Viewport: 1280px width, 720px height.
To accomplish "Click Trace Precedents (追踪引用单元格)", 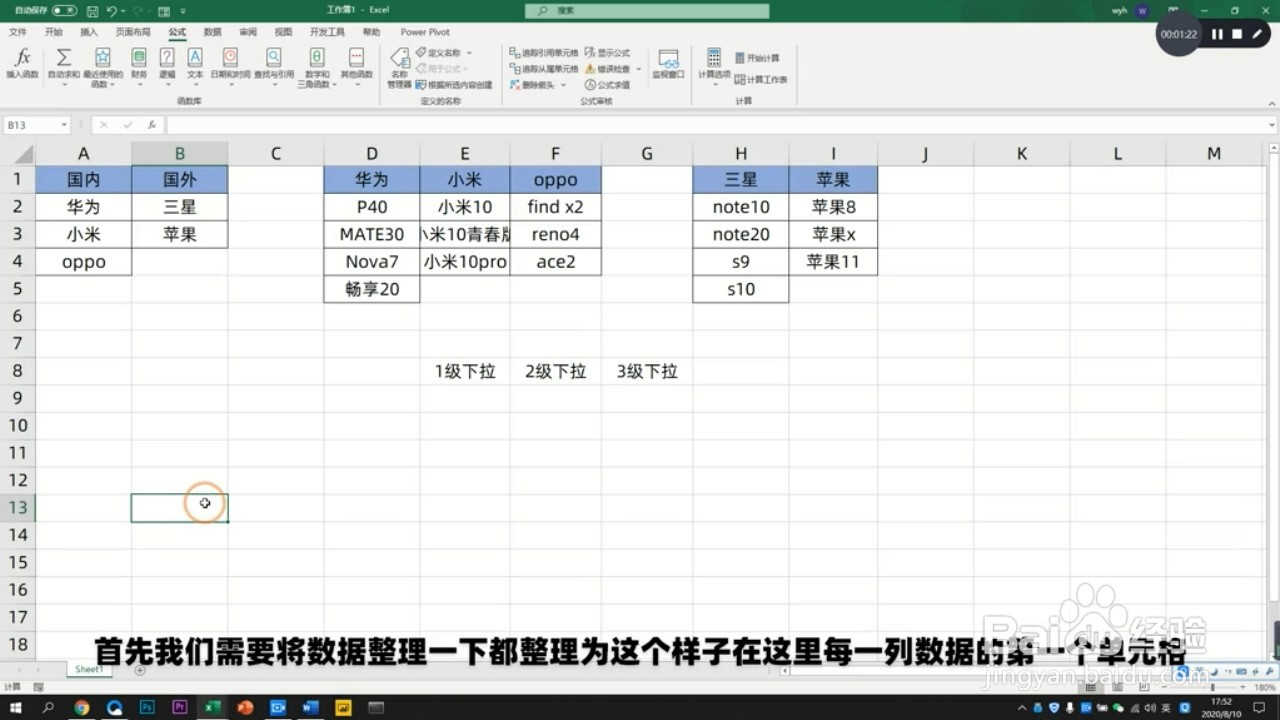I will click(543, 53).
